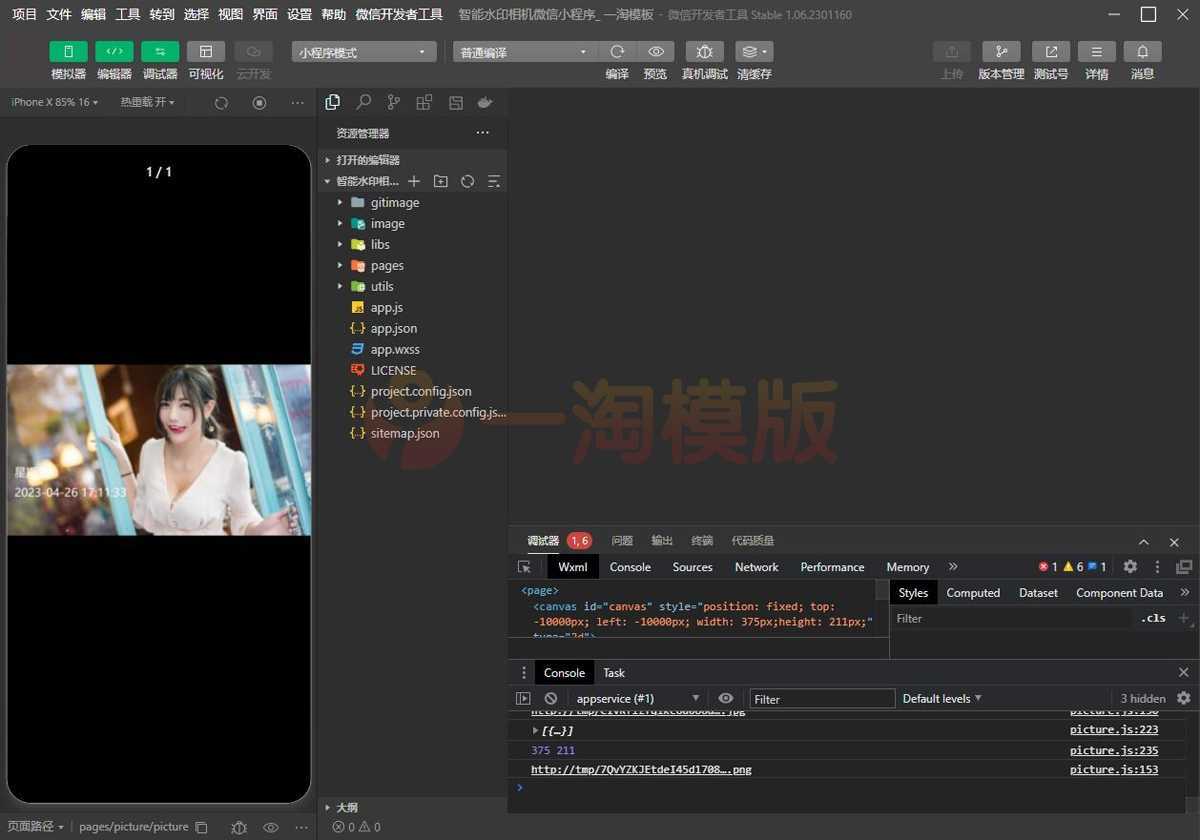Click the new file plus icon
This screenshot has width=1200, height=840.
(x=414, y=181)
